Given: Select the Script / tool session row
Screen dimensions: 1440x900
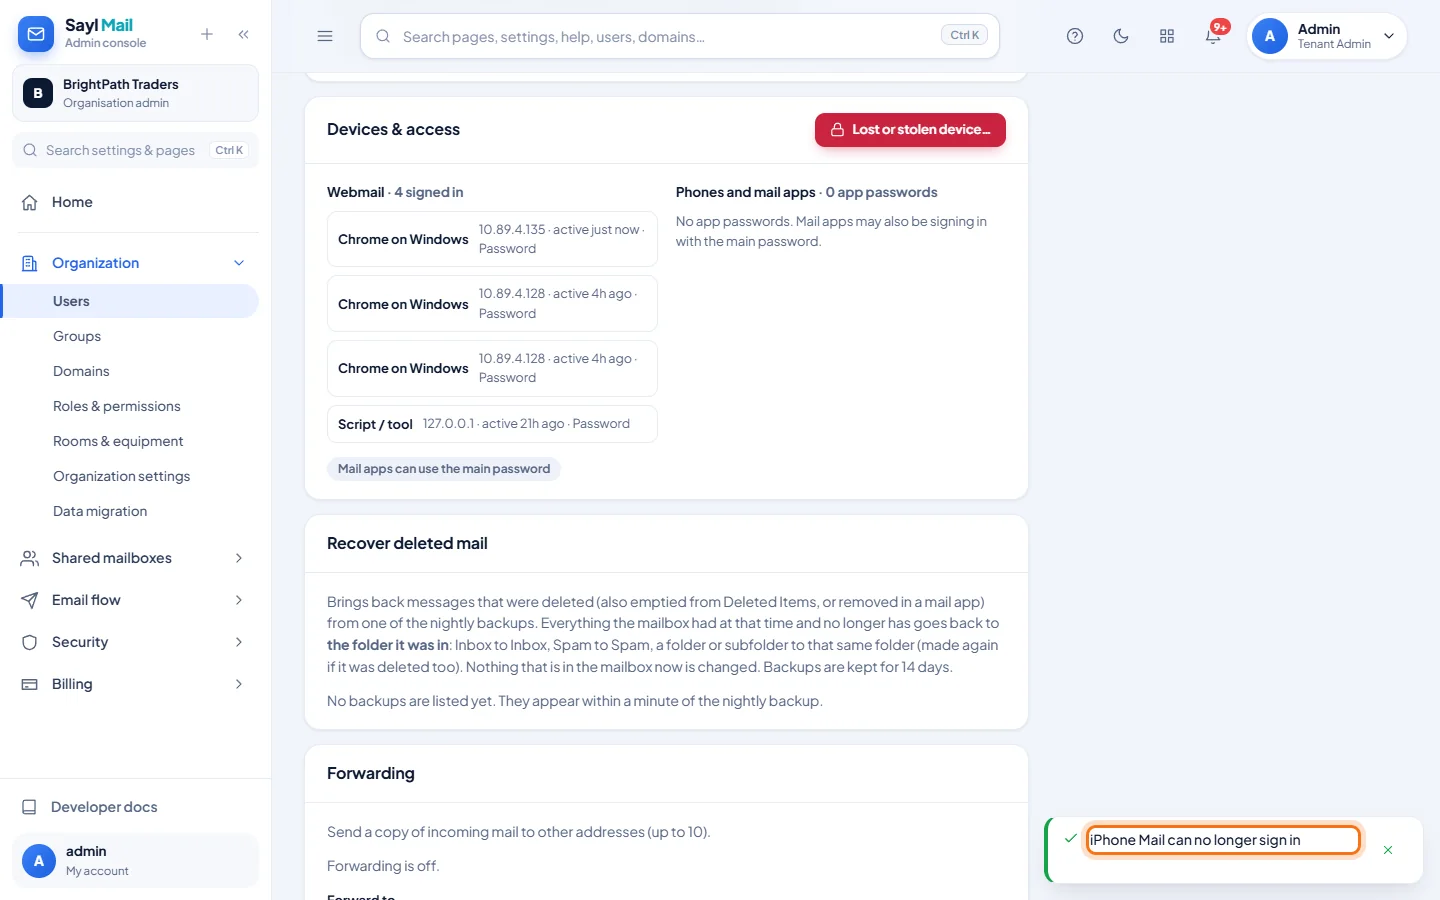Looking at the screenshot, I should [492, 424].
